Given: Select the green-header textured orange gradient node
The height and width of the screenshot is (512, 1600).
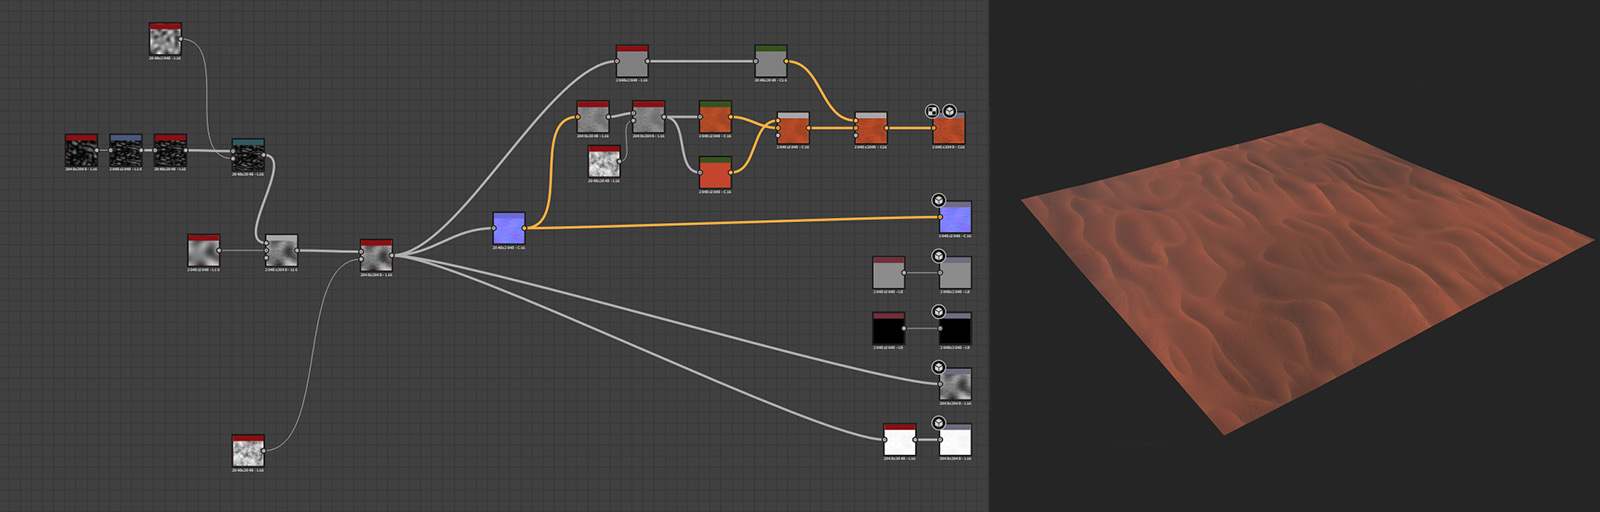Looking at the screenshot, I should pyautogui.click(x=715, y=117).
